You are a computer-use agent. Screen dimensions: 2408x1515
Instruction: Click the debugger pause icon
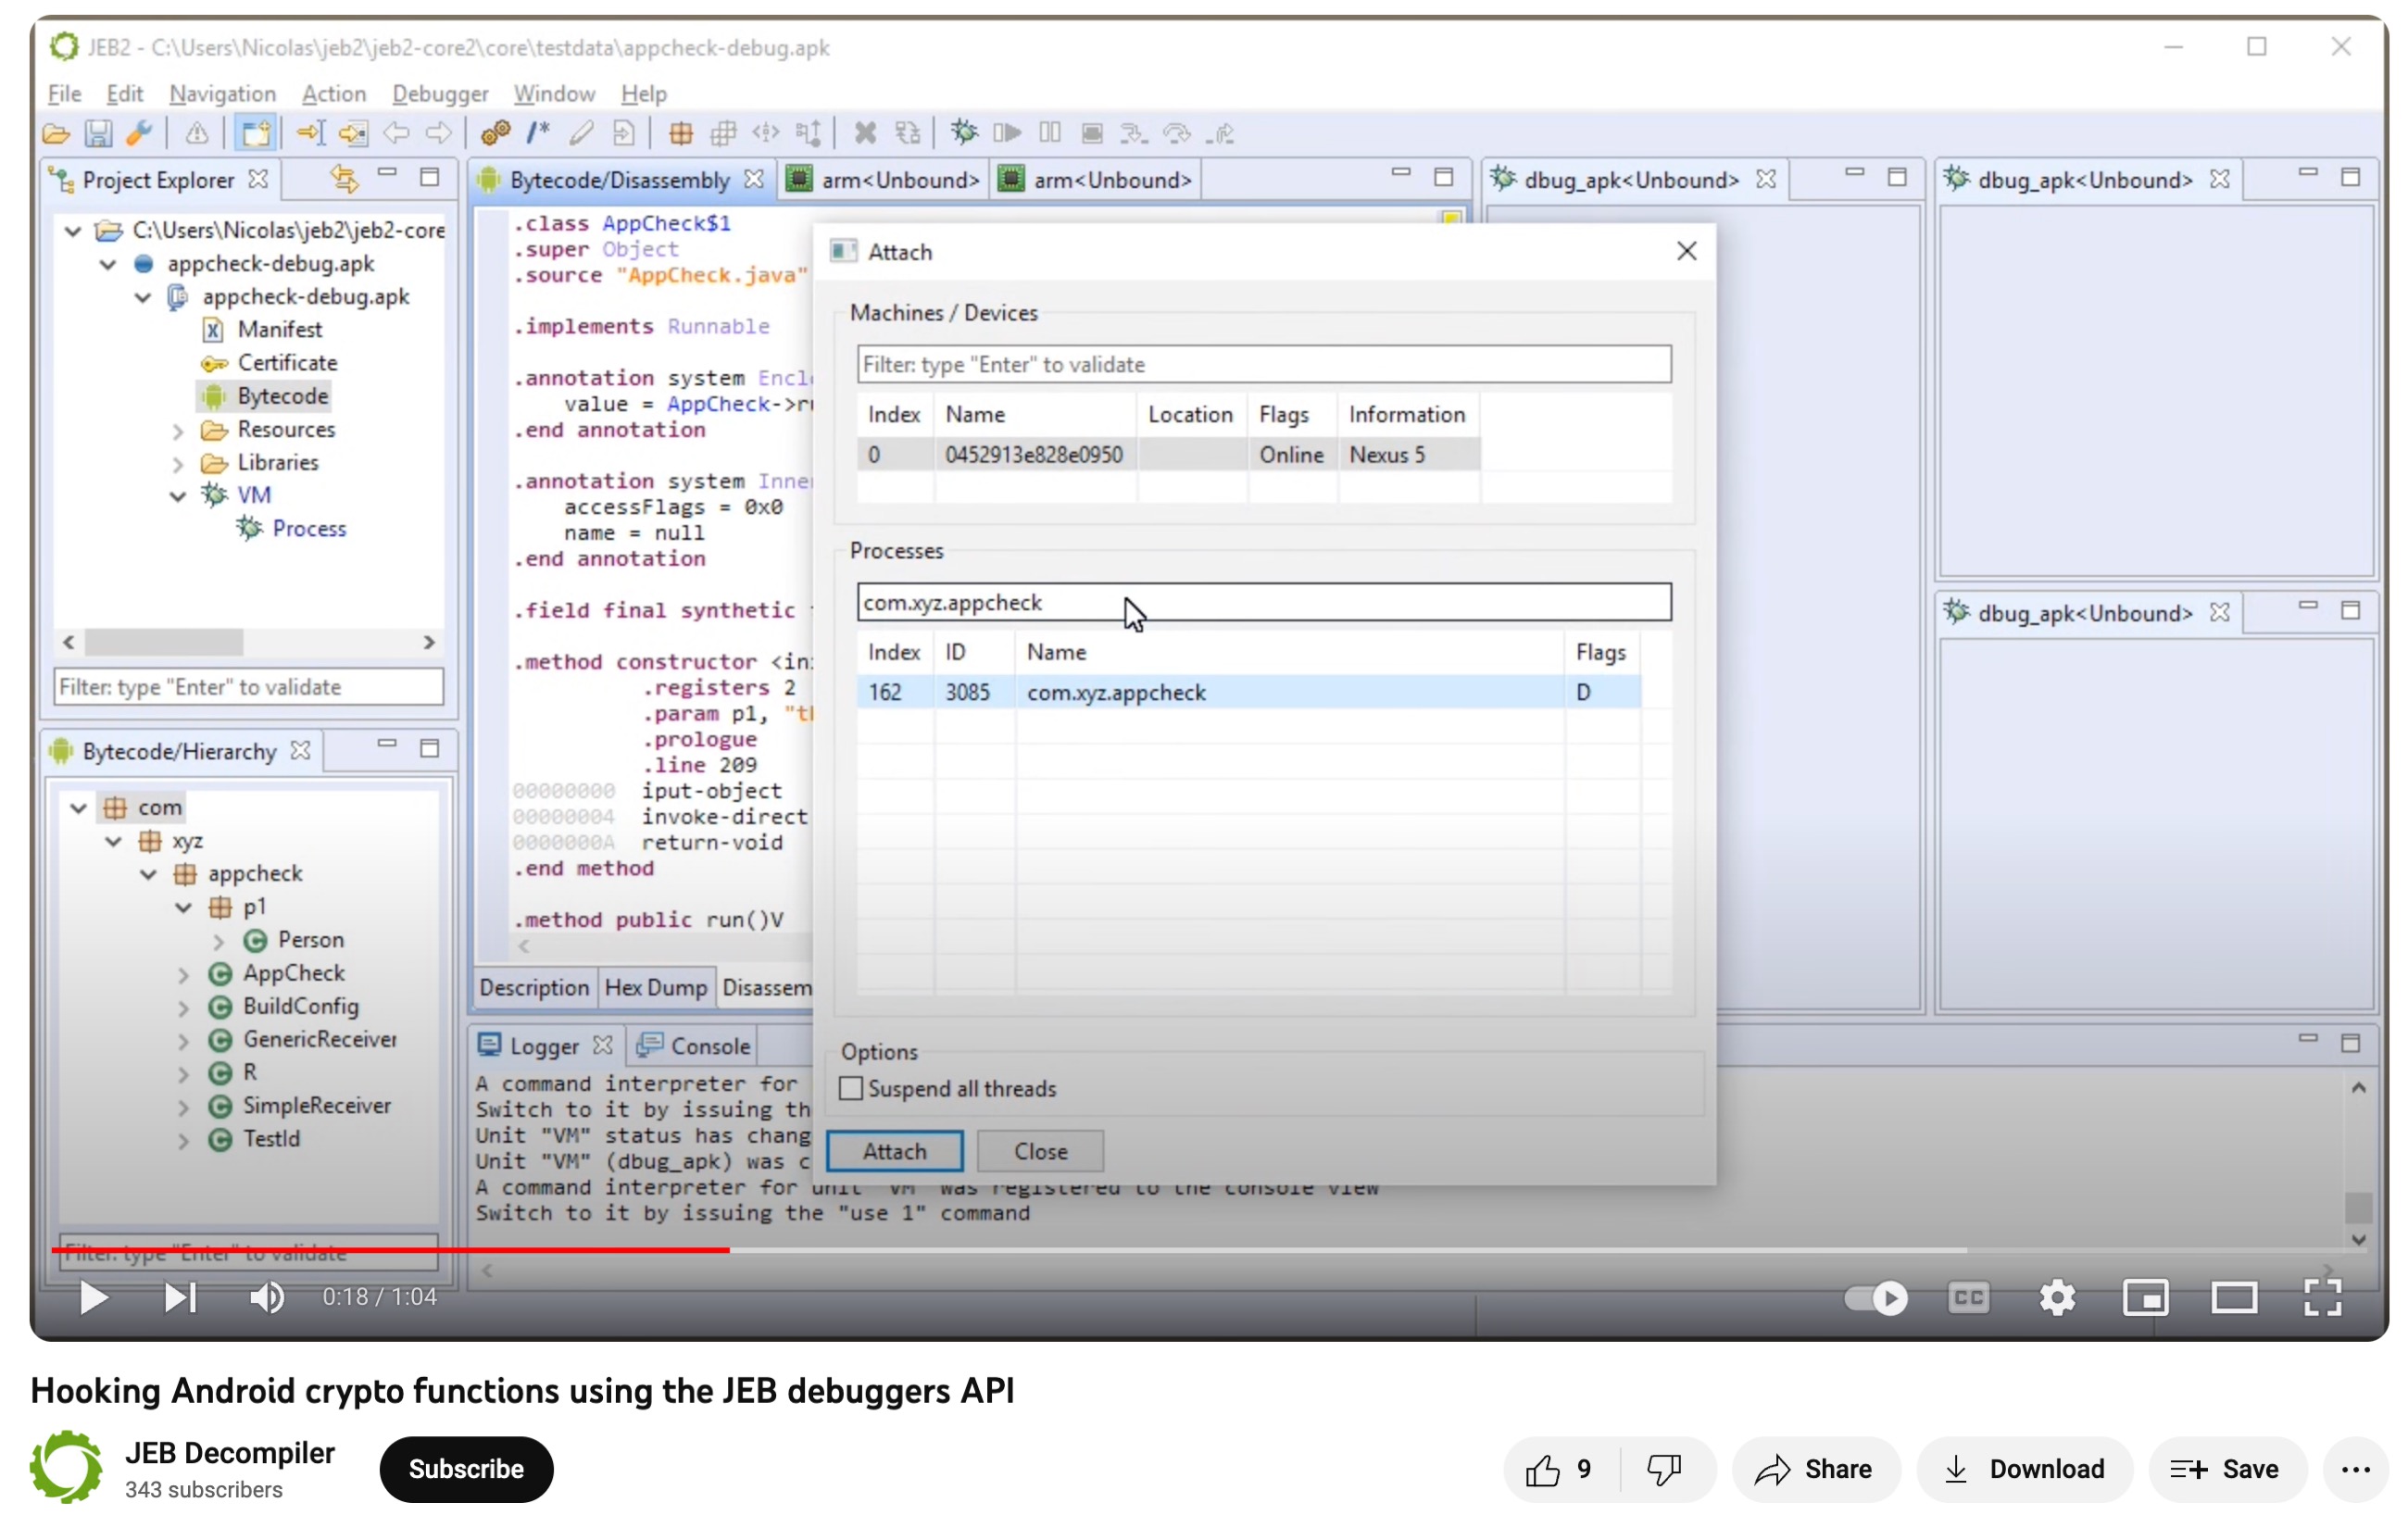click(1049, 133)
